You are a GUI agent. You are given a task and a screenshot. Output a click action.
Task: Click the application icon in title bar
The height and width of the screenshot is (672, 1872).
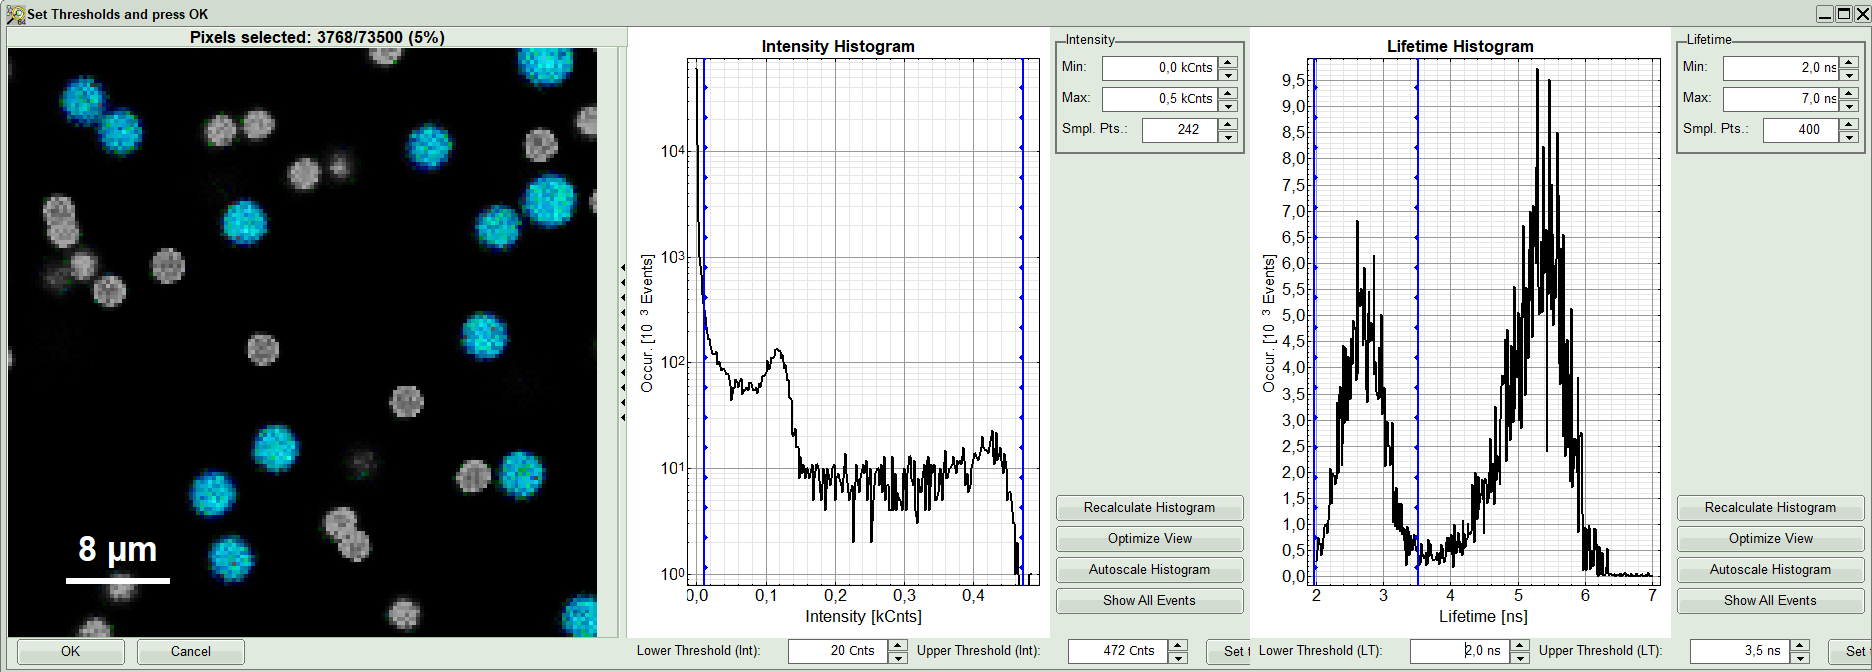[x=15, y=14]
